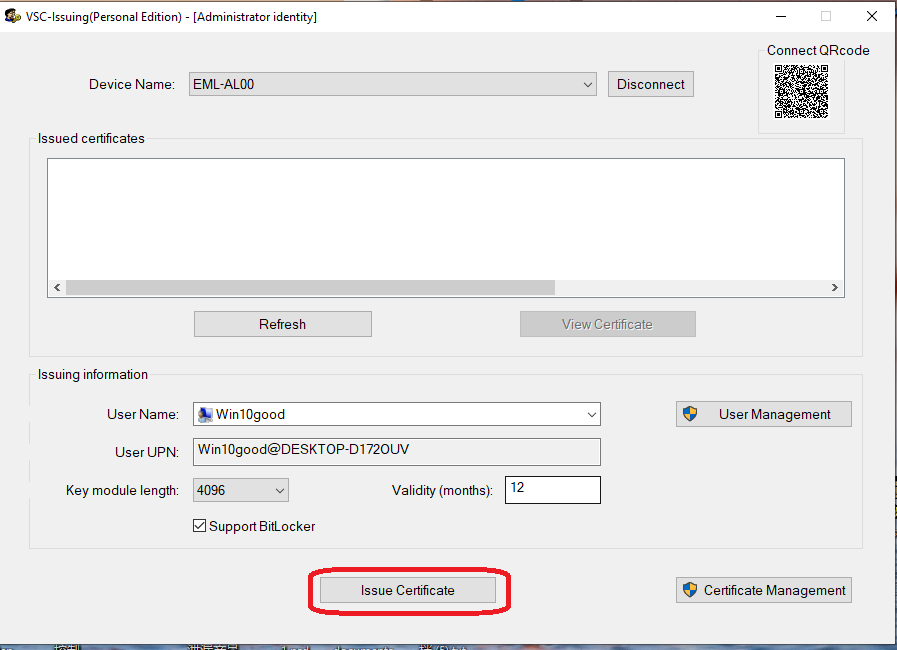Click into the Validity (months) field
This screenshot has height=650, width=897.
pyautogui.click(x=552, y=490)
